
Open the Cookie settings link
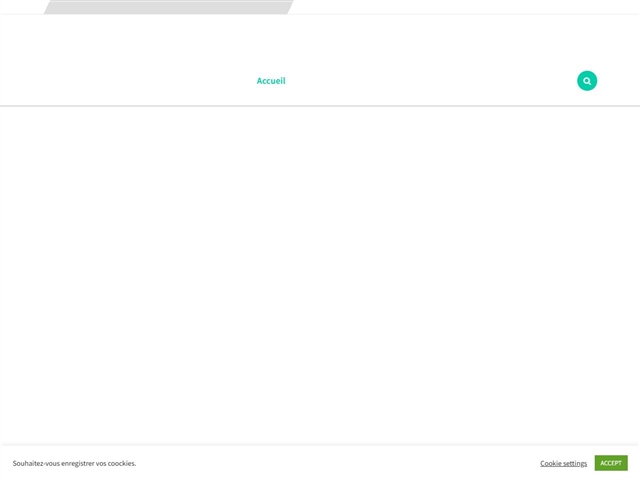(x=563, y=463)
